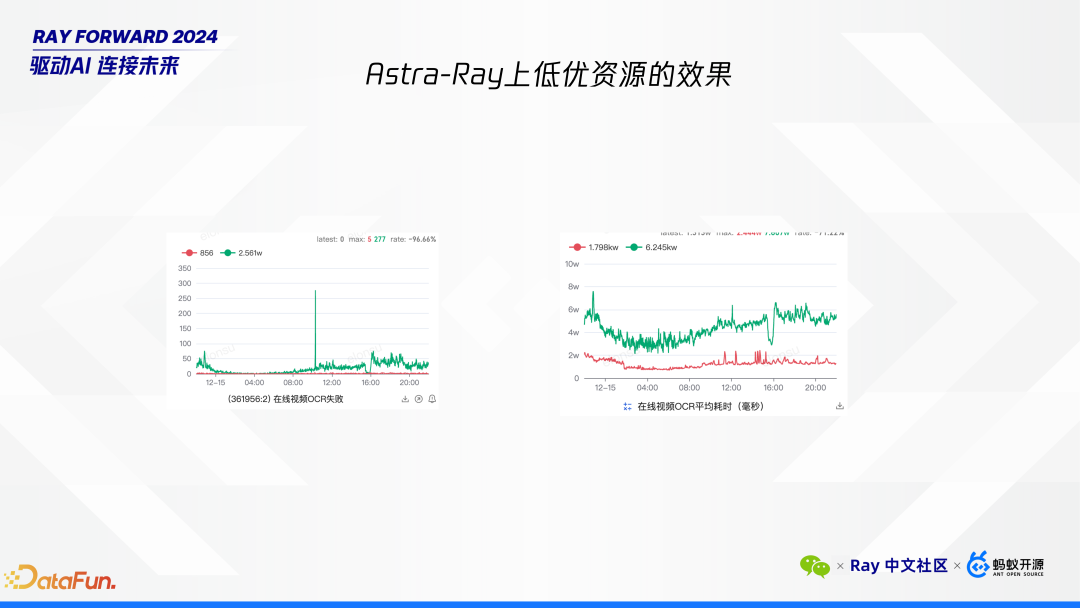The height and width of the screenshot is (608, 1080).
Task: Click the Ant Open Source logo
Action: coord(1003,566)
